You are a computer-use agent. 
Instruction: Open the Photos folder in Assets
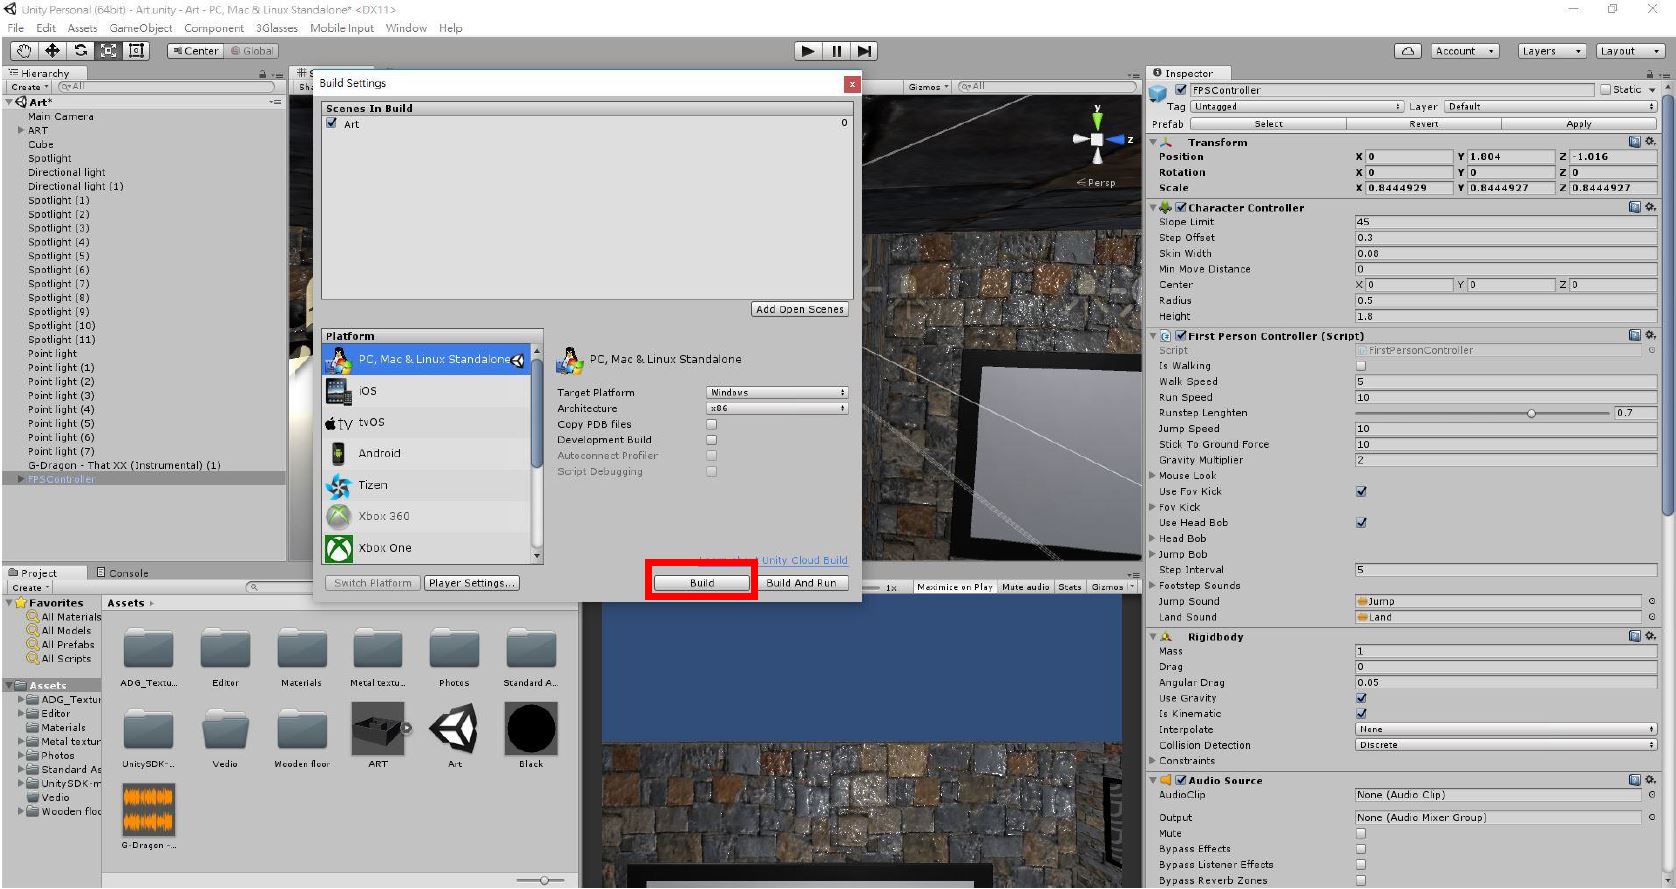(454, 648)
